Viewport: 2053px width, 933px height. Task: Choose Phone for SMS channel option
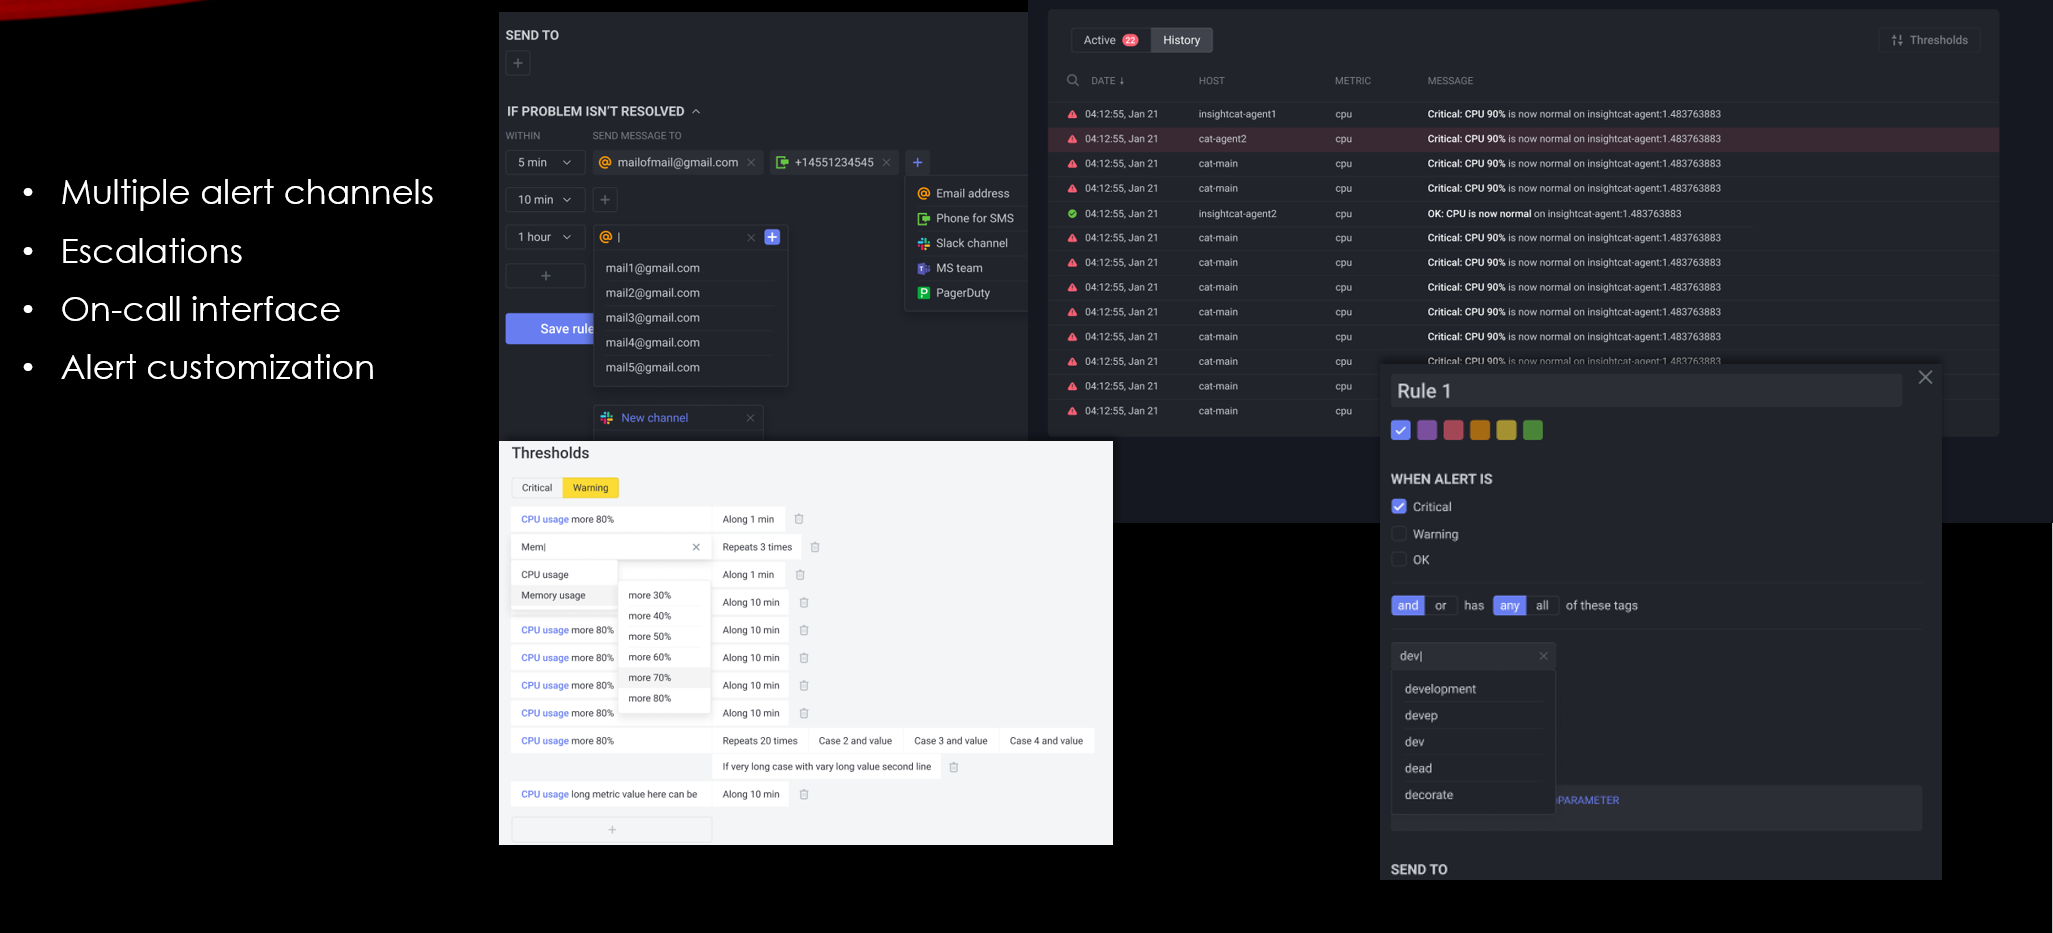click(966, 219)
